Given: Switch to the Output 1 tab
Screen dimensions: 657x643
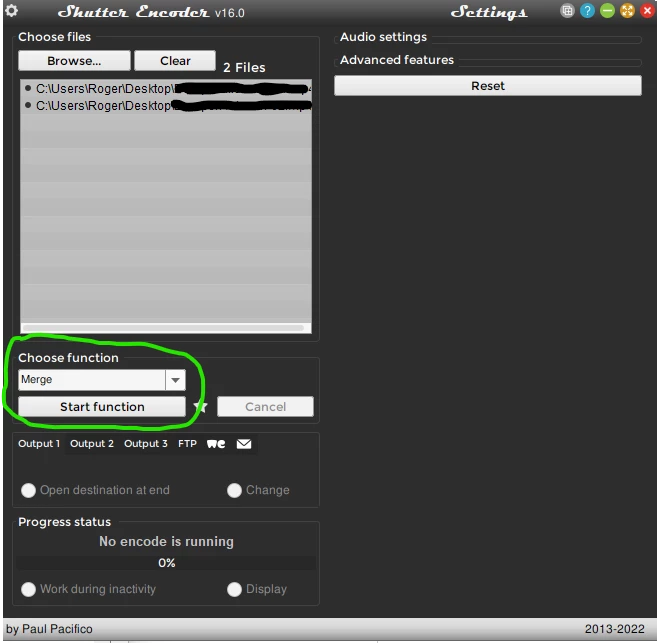Looking at the screenshot, I should click(39, 444).
